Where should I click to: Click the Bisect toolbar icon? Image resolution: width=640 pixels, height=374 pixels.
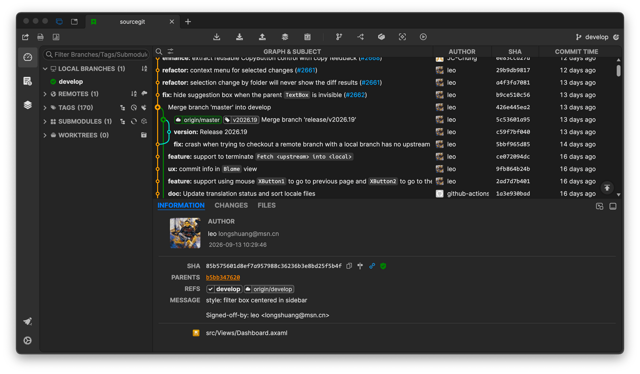(x=402, y=37)
